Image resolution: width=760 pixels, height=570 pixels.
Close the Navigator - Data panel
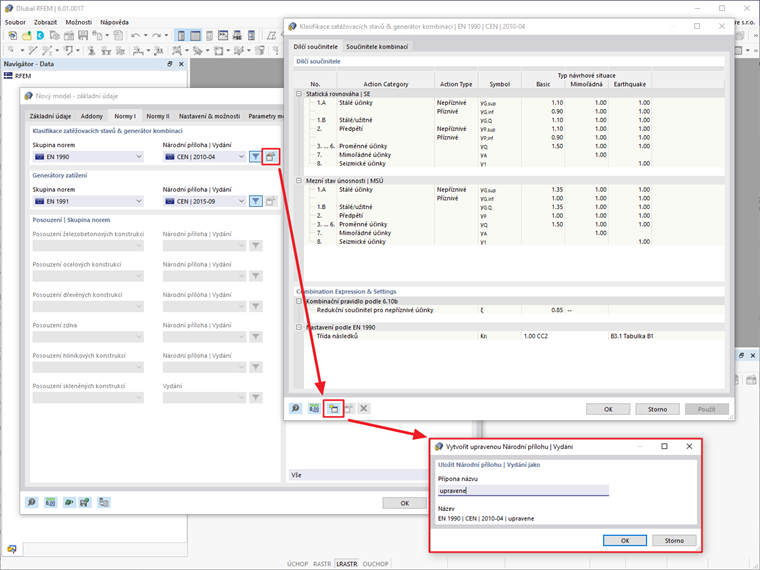coord(181,64)
